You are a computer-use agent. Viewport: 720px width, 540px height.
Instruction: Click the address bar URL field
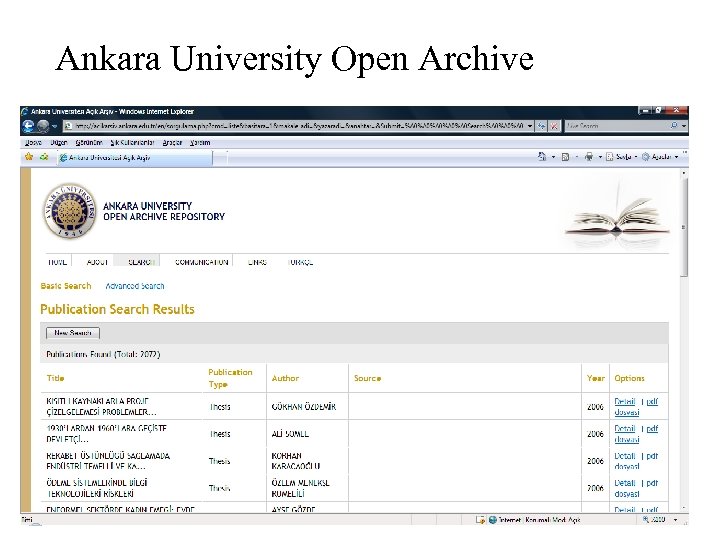tap(294, 125)
